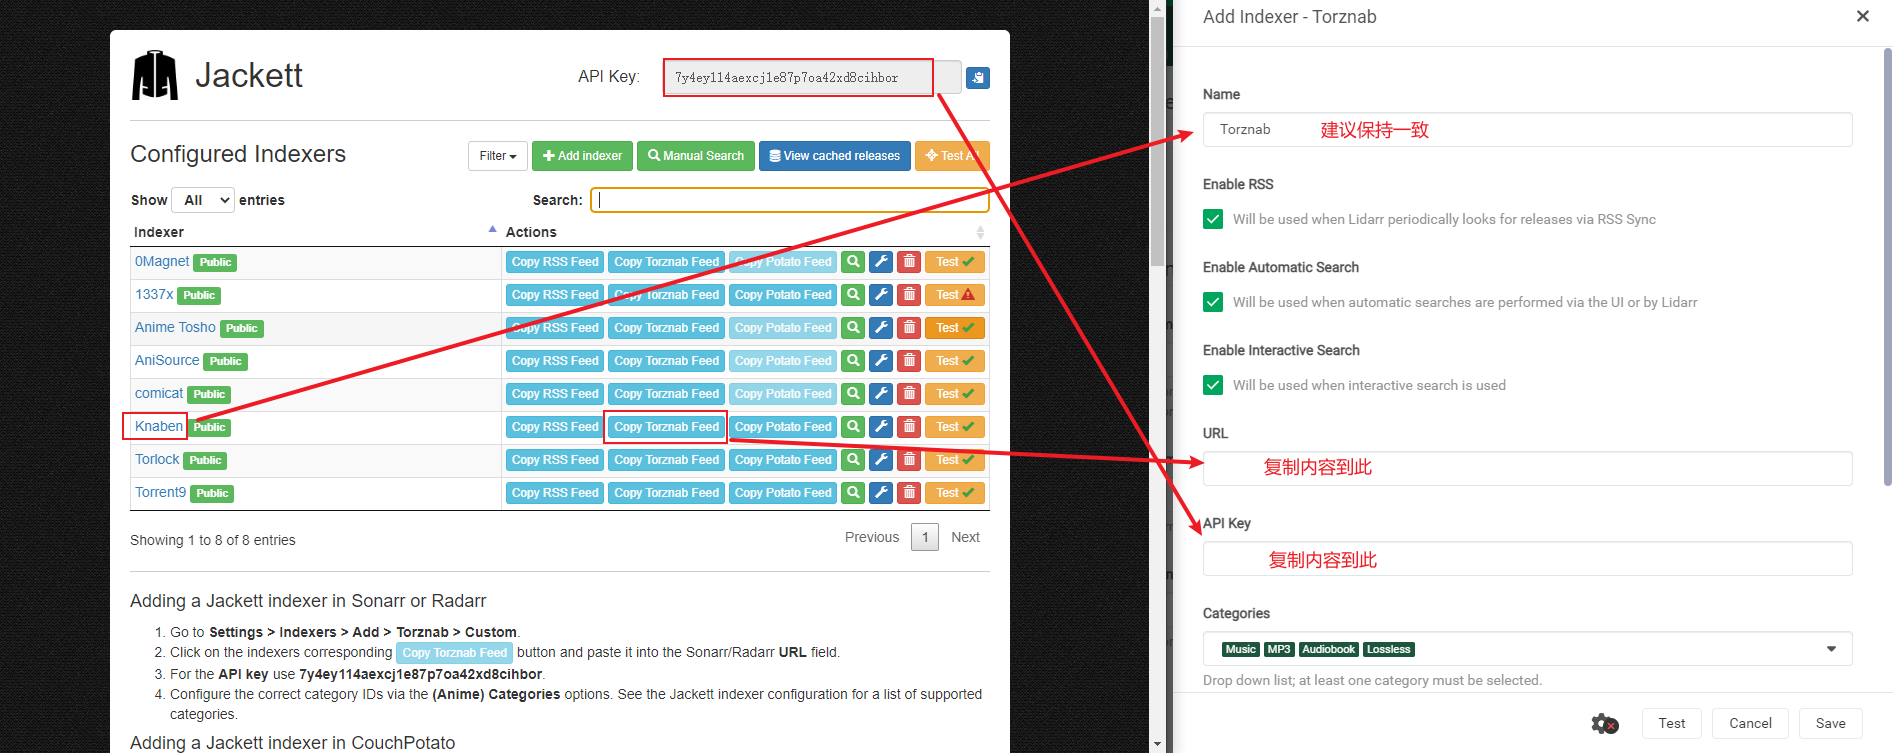The height and width of the screenshot is (753, 1893).
Task: Delete the 0Magnet indexer with trash icon
Action: tap(909, 262)
